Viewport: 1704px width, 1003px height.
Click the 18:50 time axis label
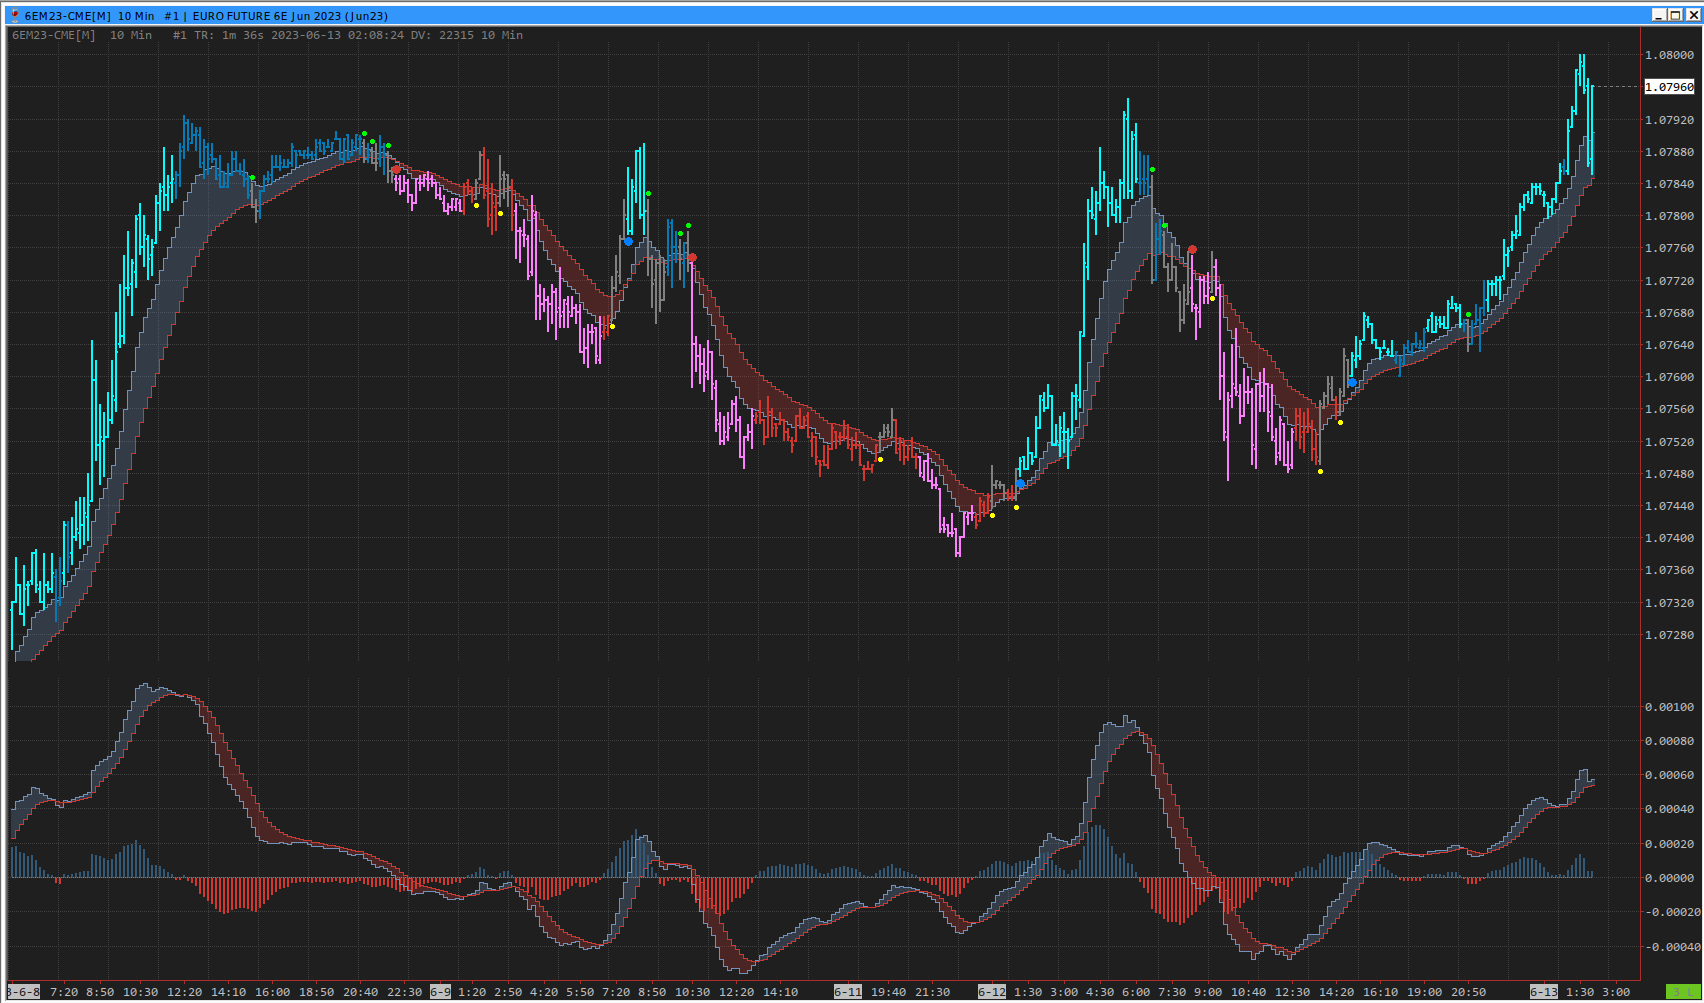316,992
